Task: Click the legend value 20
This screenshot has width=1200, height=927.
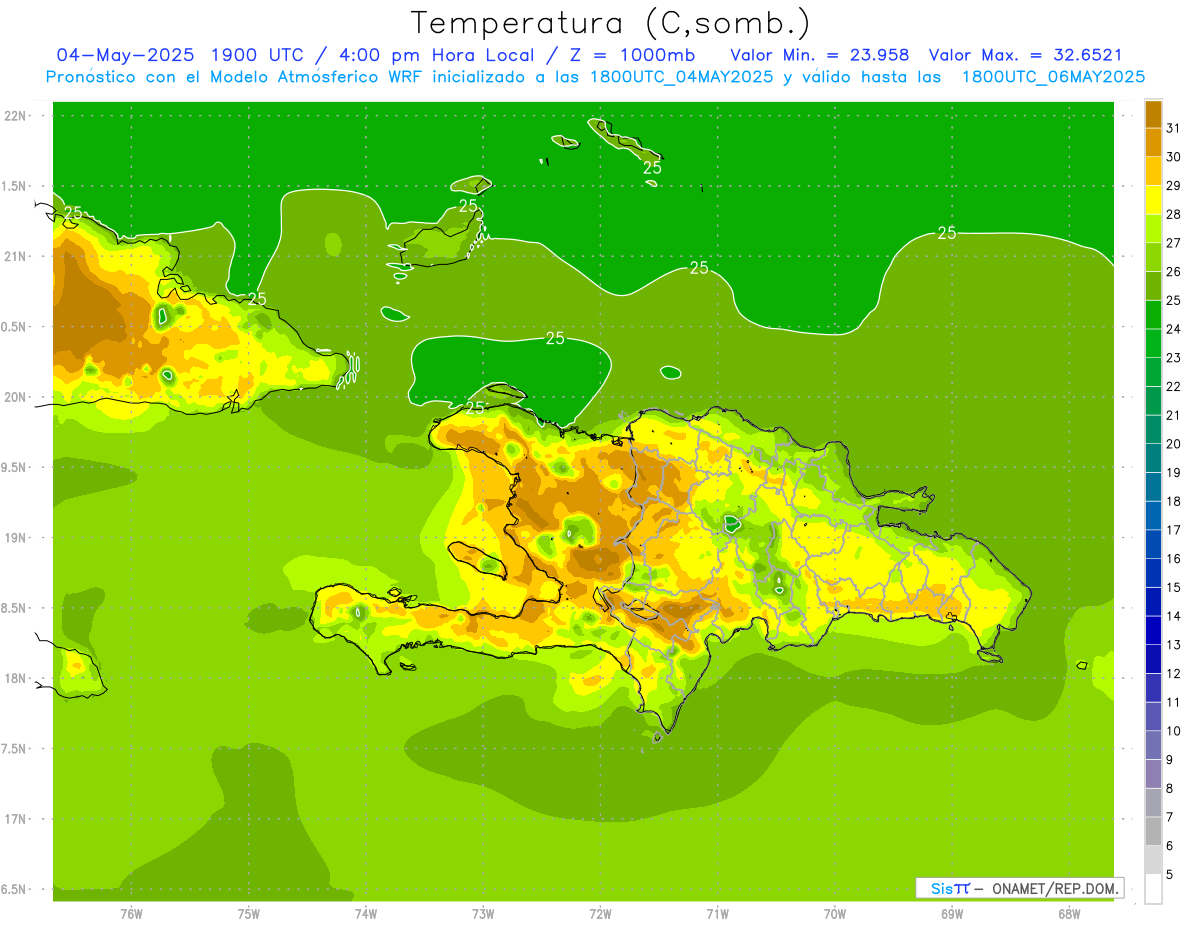Action: [x=1174, y=443]
